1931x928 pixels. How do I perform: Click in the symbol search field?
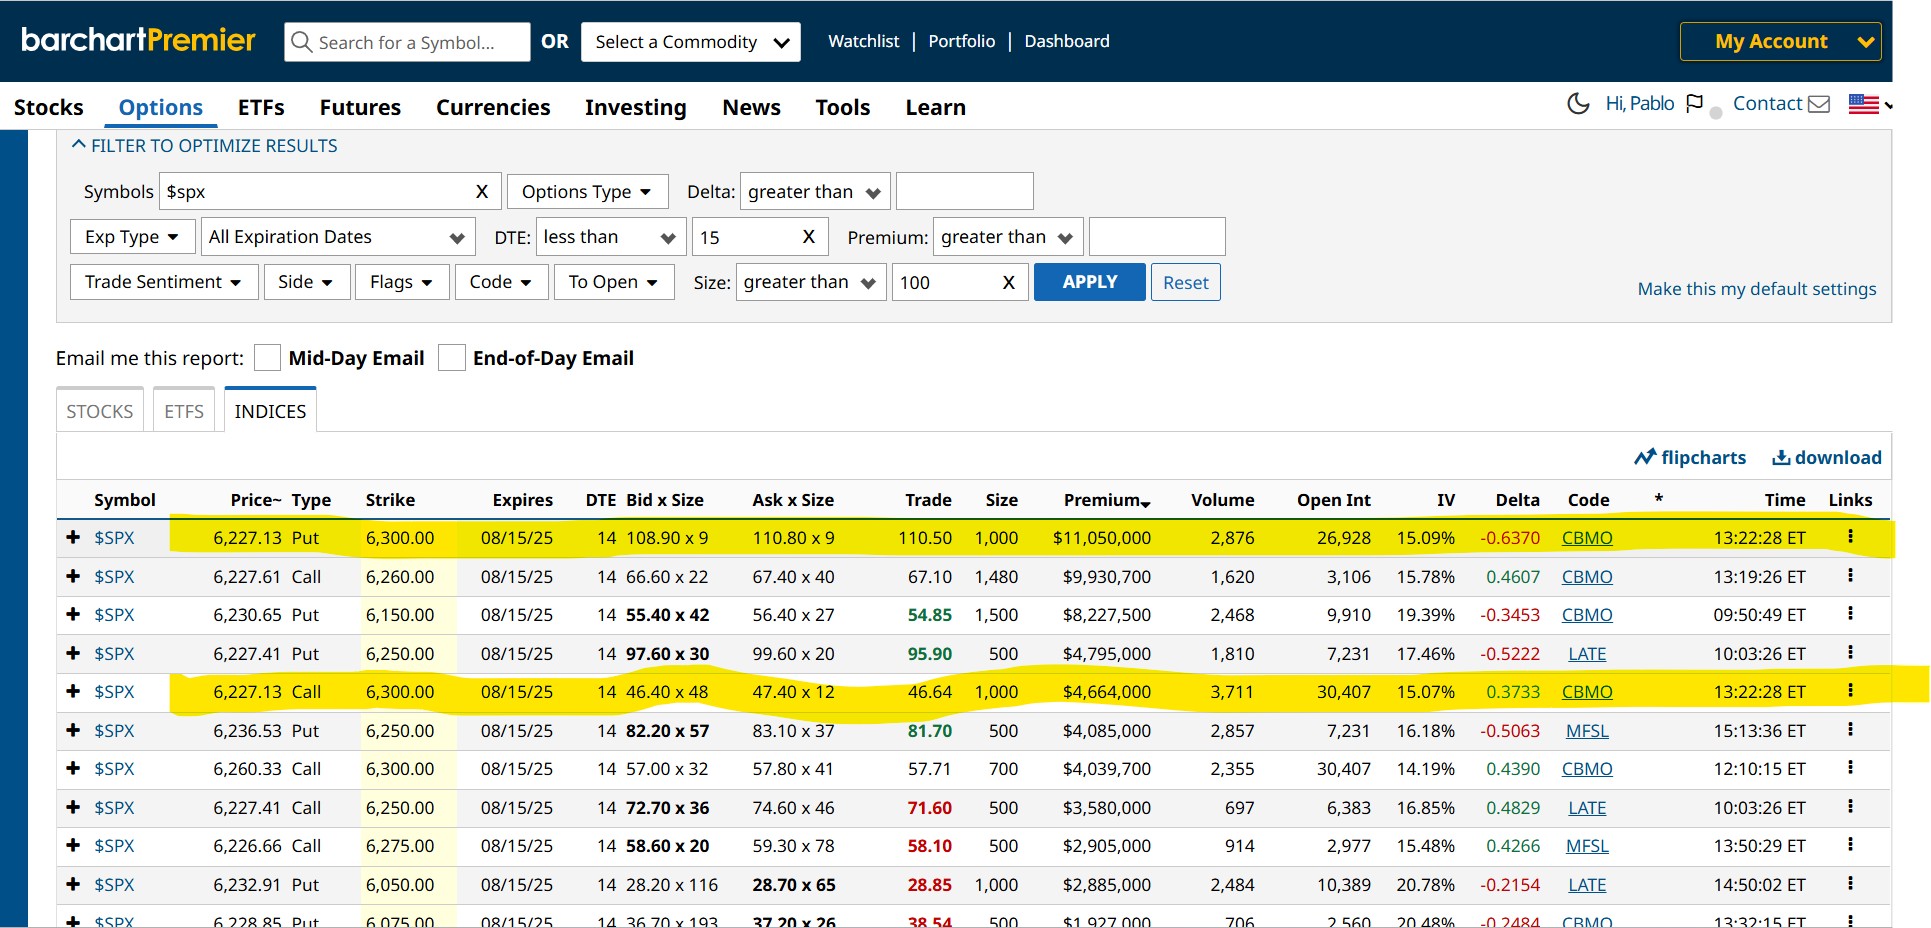click(407, 42)
